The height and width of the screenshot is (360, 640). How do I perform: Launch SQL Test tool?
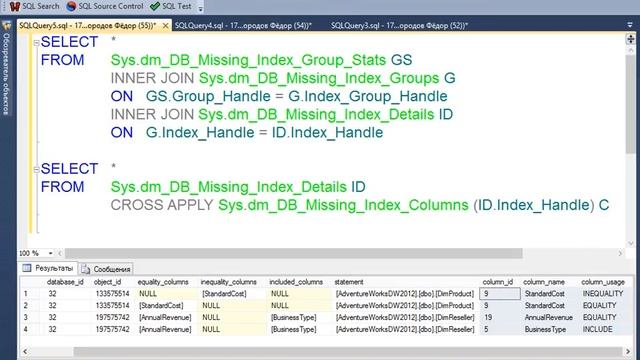[x=171, y=6]
